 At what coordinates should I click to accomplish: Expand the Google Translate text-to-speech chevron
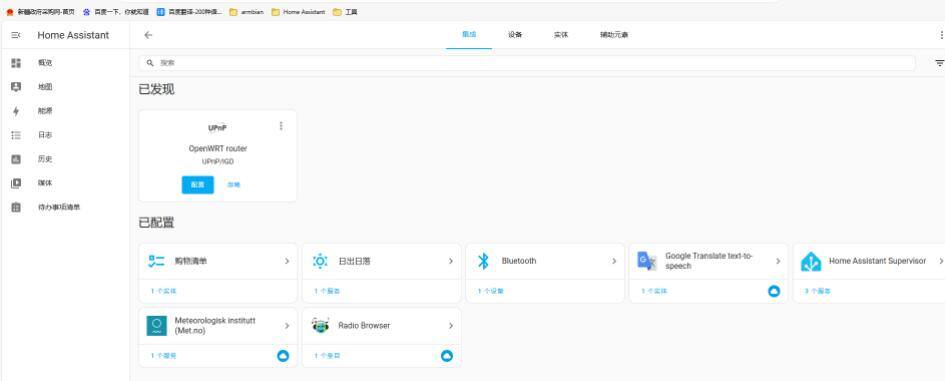(x=778, y=261)
